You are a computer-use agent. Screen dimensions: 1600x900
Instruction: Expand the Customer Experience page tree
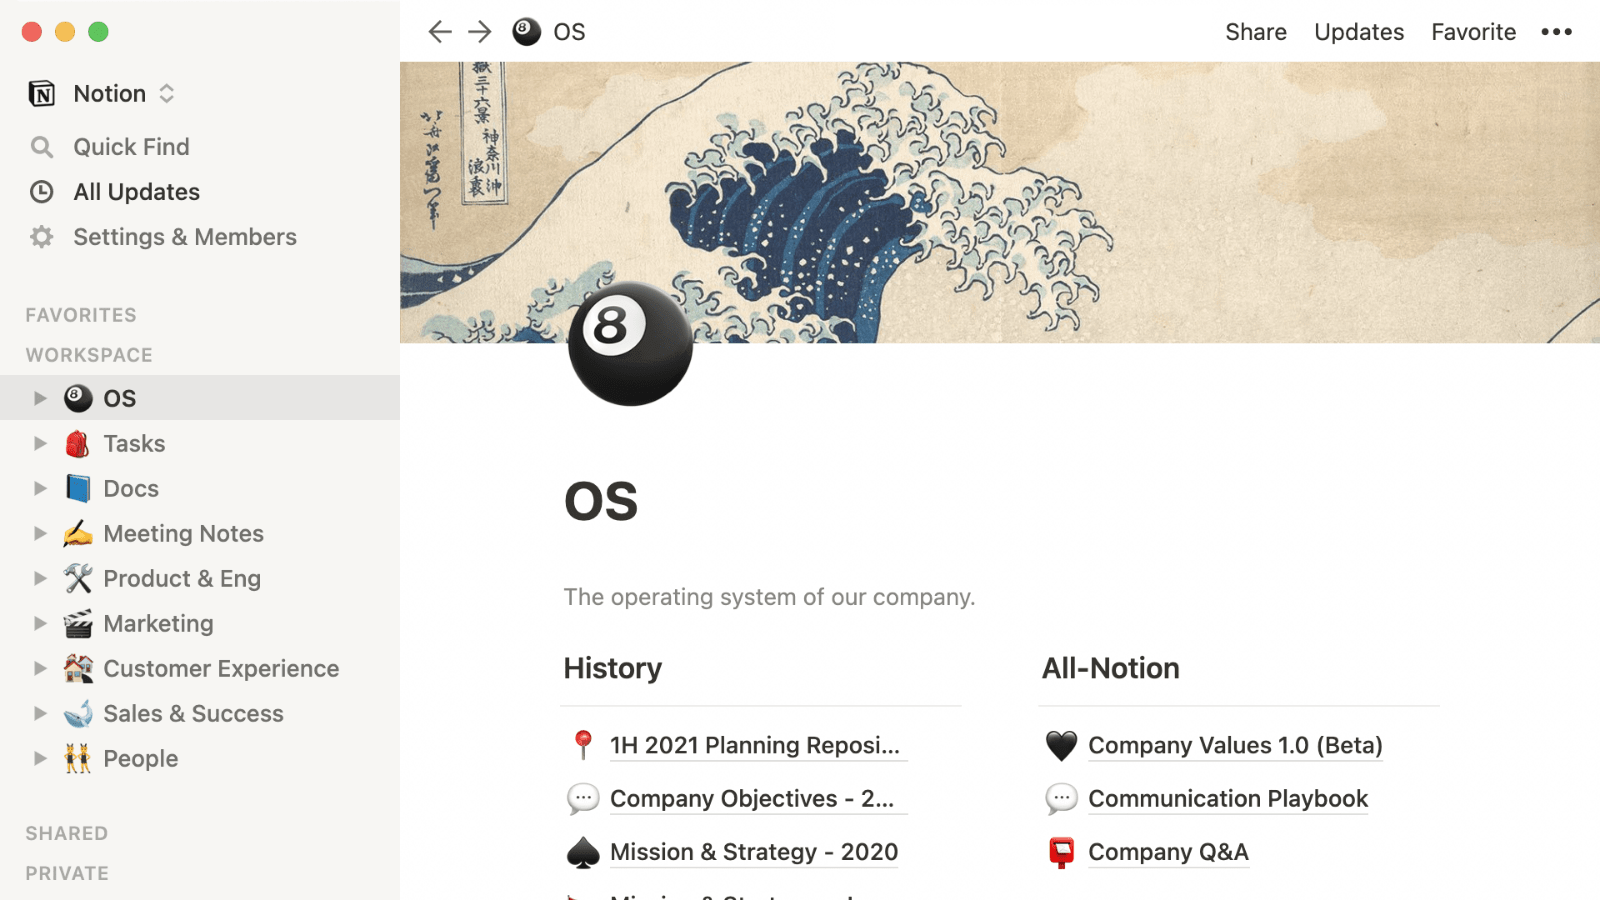point(40,668)
